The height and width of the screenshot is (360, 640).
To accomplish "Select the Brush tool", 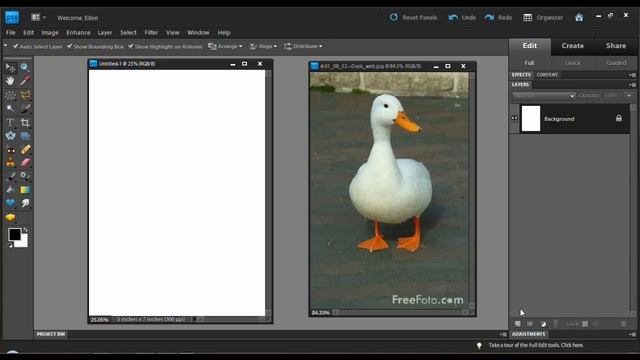I will [10, 176].
